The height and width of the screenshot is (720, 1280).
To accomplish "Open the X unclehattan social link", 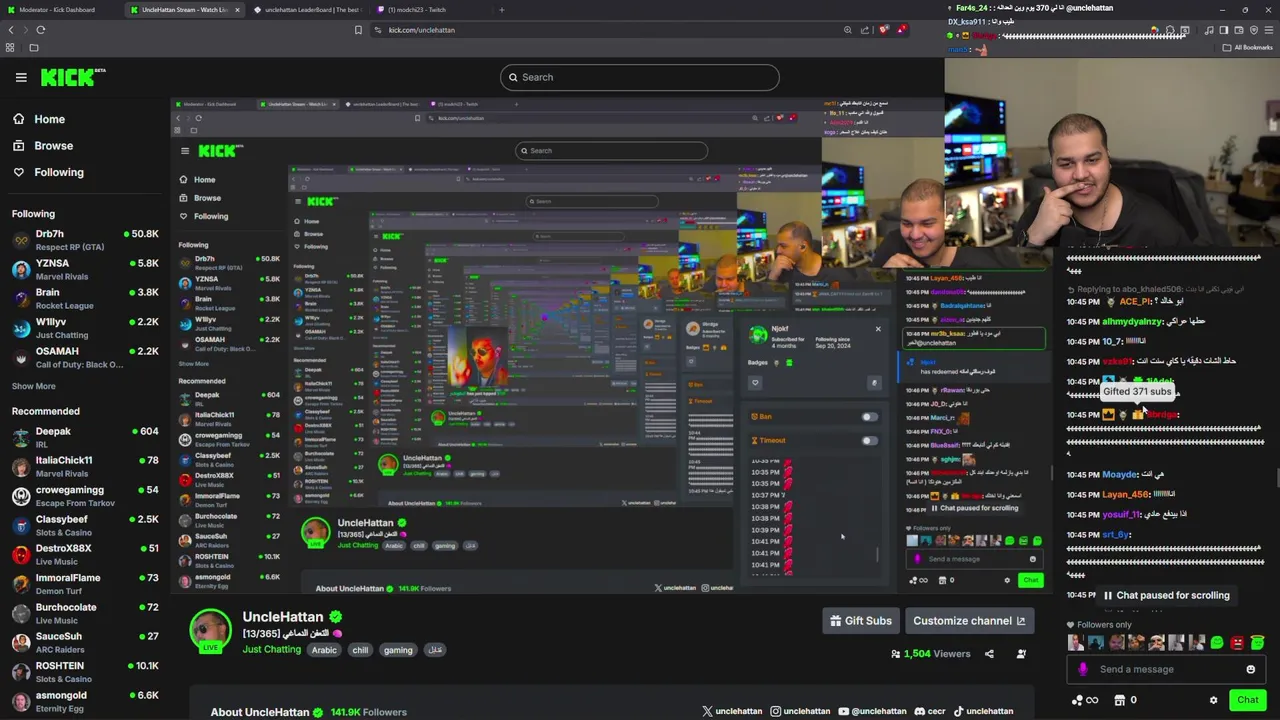I will click(732, 711).
